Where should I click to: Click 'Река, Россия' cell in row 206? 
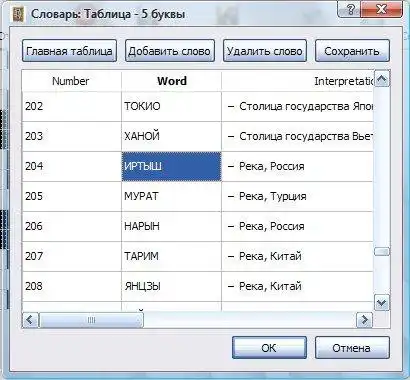(x=298, y=226)
